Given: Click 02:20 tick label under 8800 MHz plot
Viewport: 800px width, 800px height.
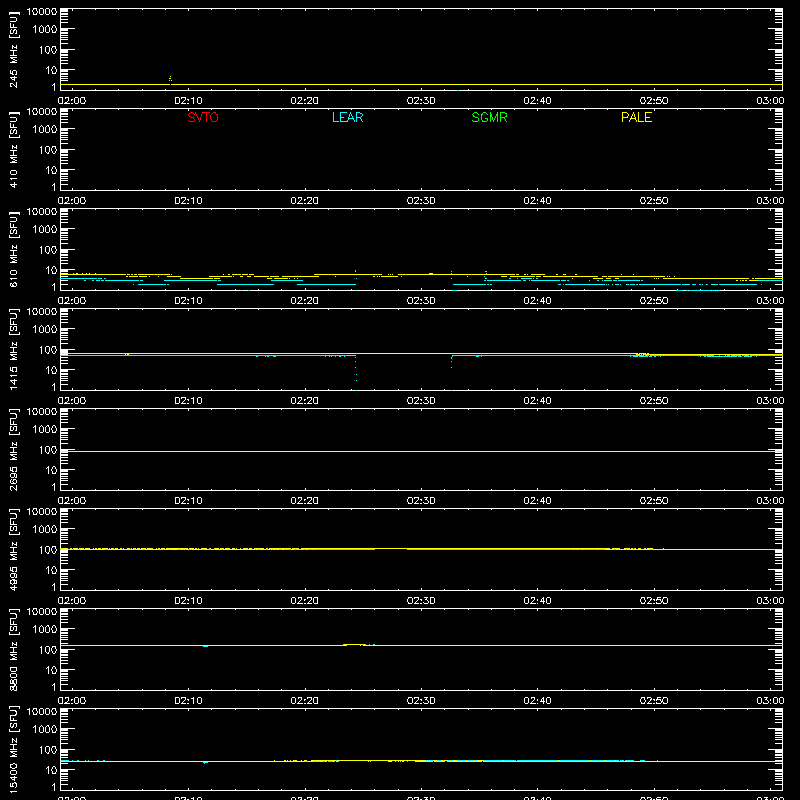Looking at the screenshot, I should [305, 701].
